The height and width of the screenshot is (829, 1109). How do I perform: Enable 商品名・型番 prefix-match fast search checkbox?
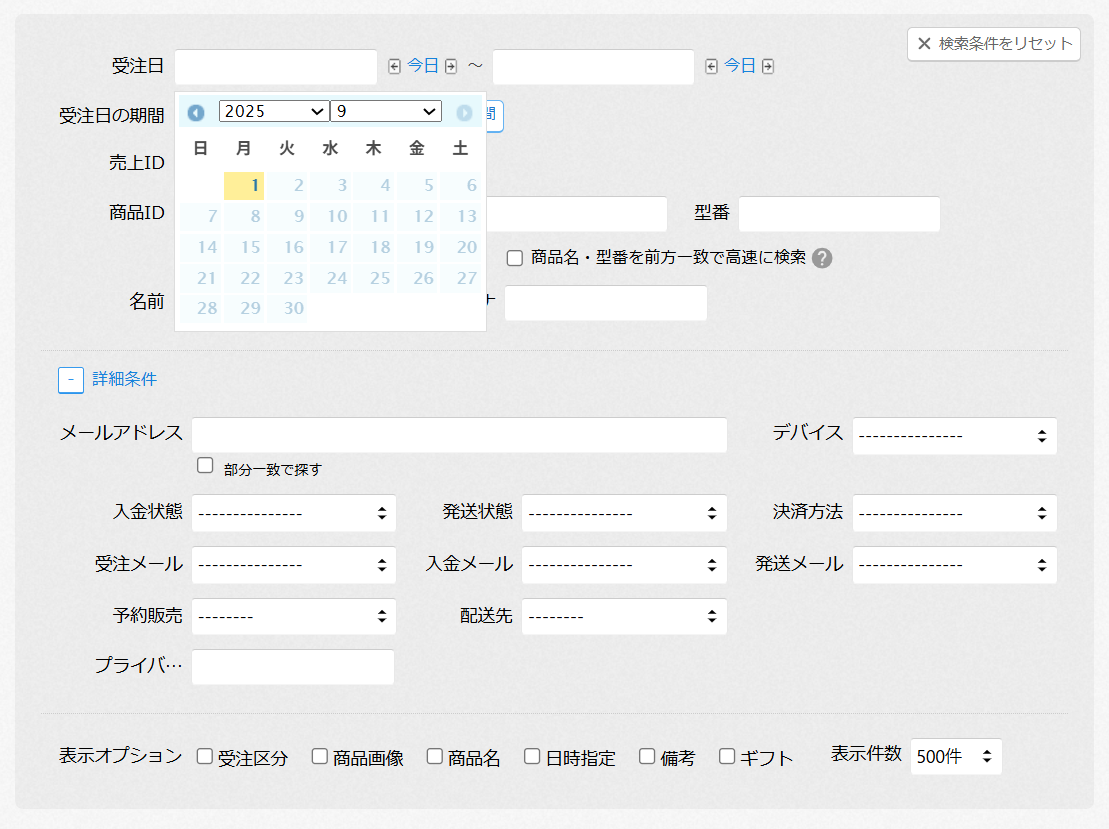point(515,258)
